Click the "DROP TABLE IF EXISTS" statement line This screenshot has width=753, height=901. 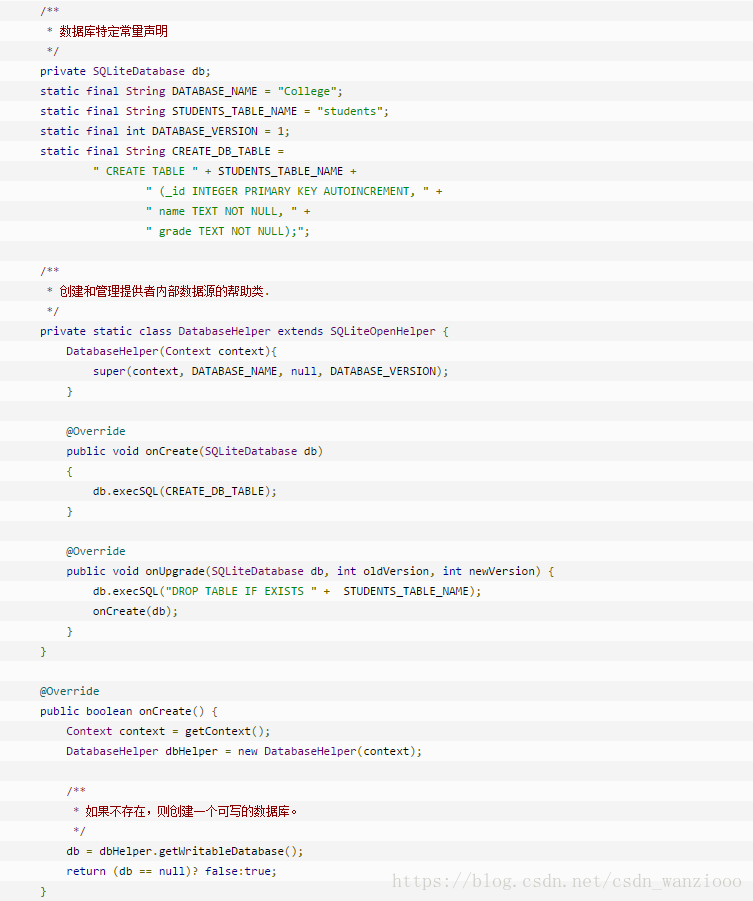coord(287,591)
